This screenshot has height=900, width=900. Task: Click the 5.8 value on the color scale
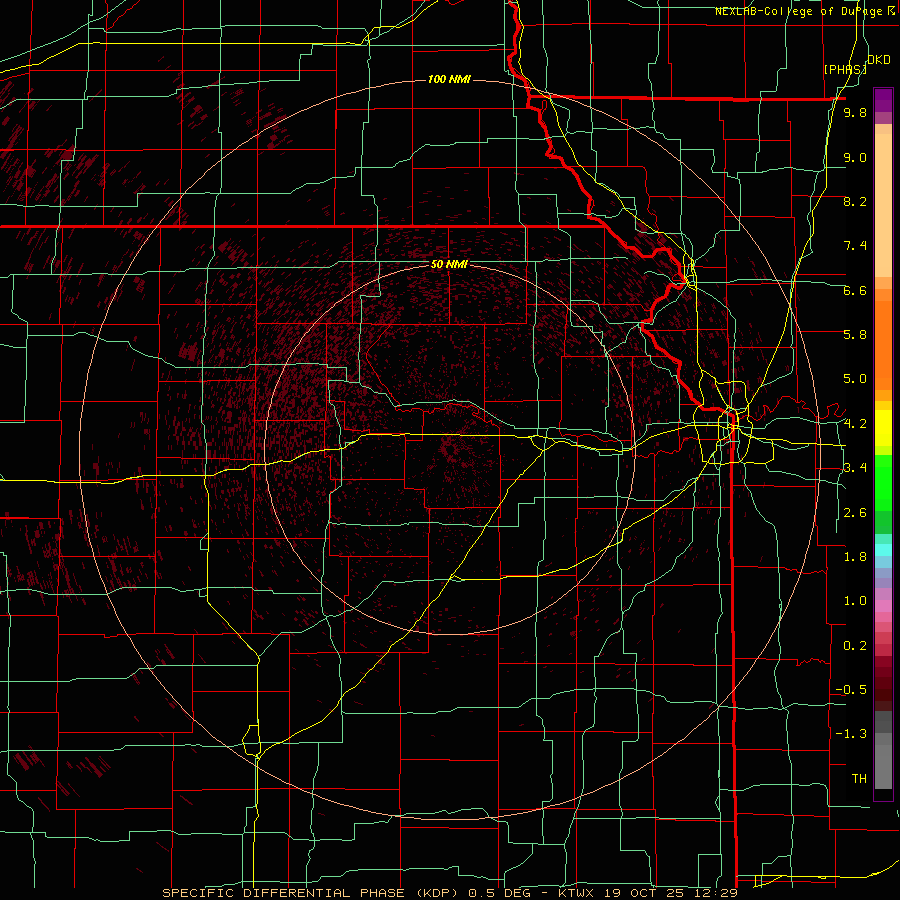[x=855, y=335]
